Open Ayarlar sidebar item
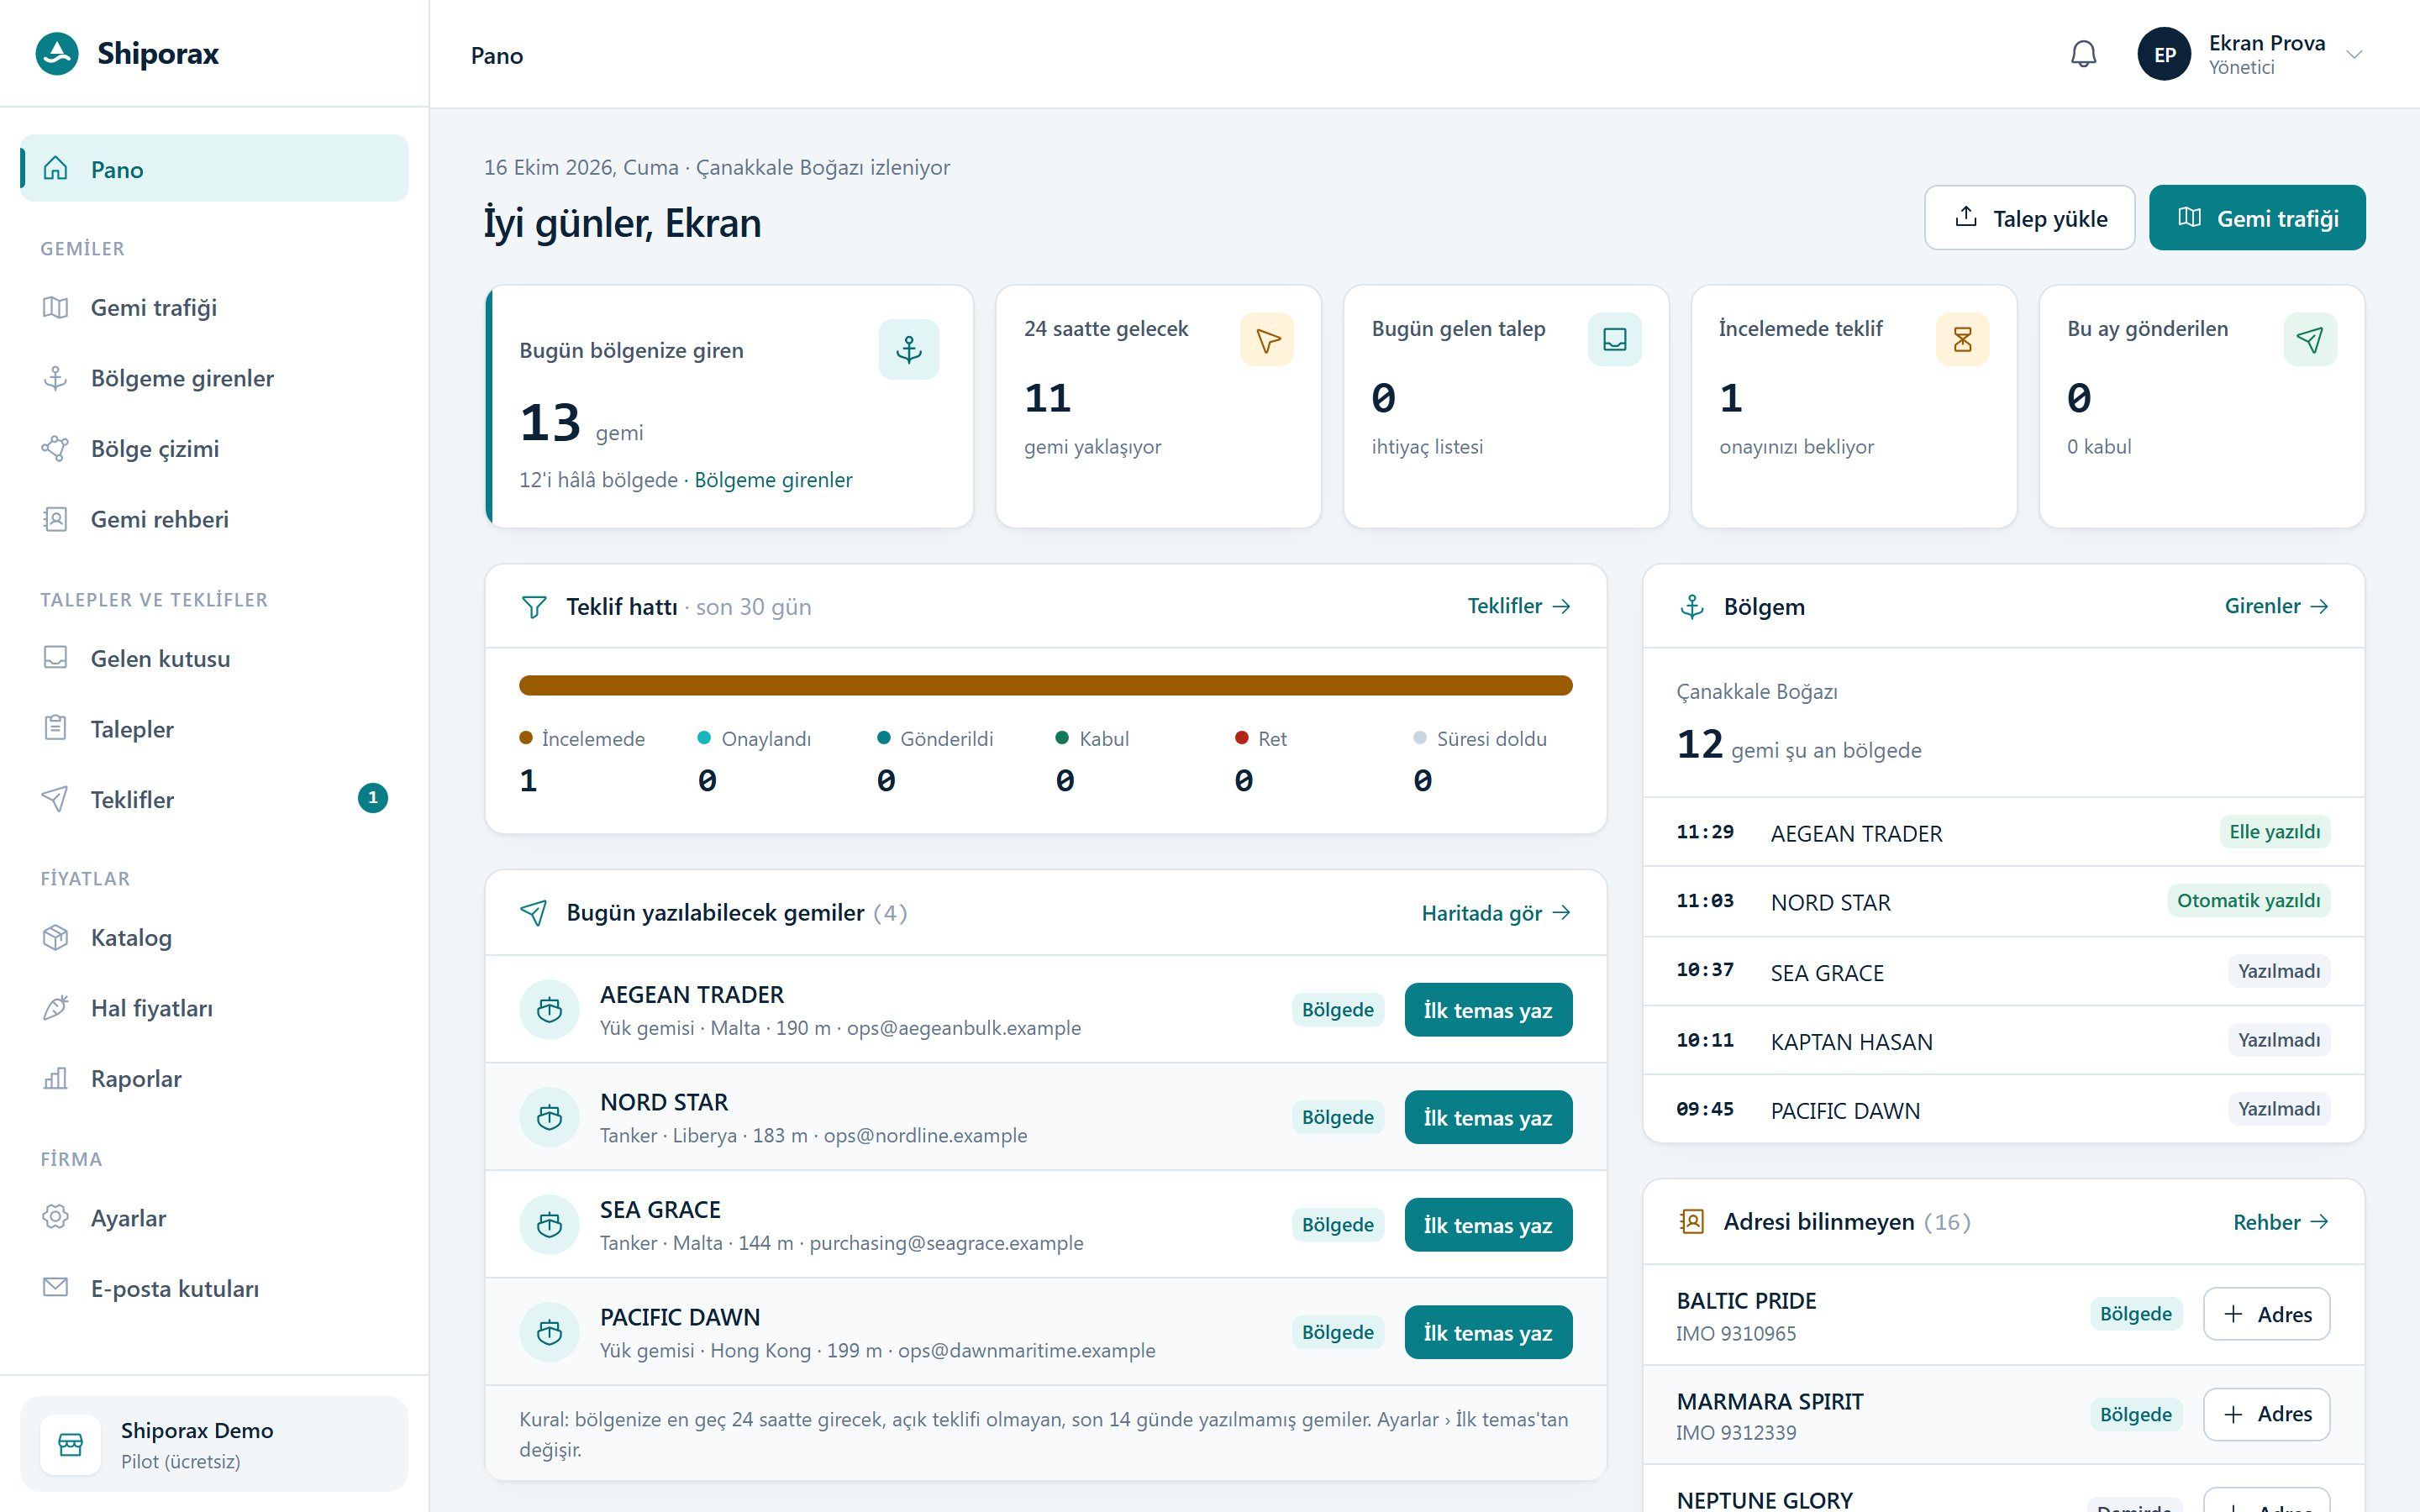 (214, 1218)
